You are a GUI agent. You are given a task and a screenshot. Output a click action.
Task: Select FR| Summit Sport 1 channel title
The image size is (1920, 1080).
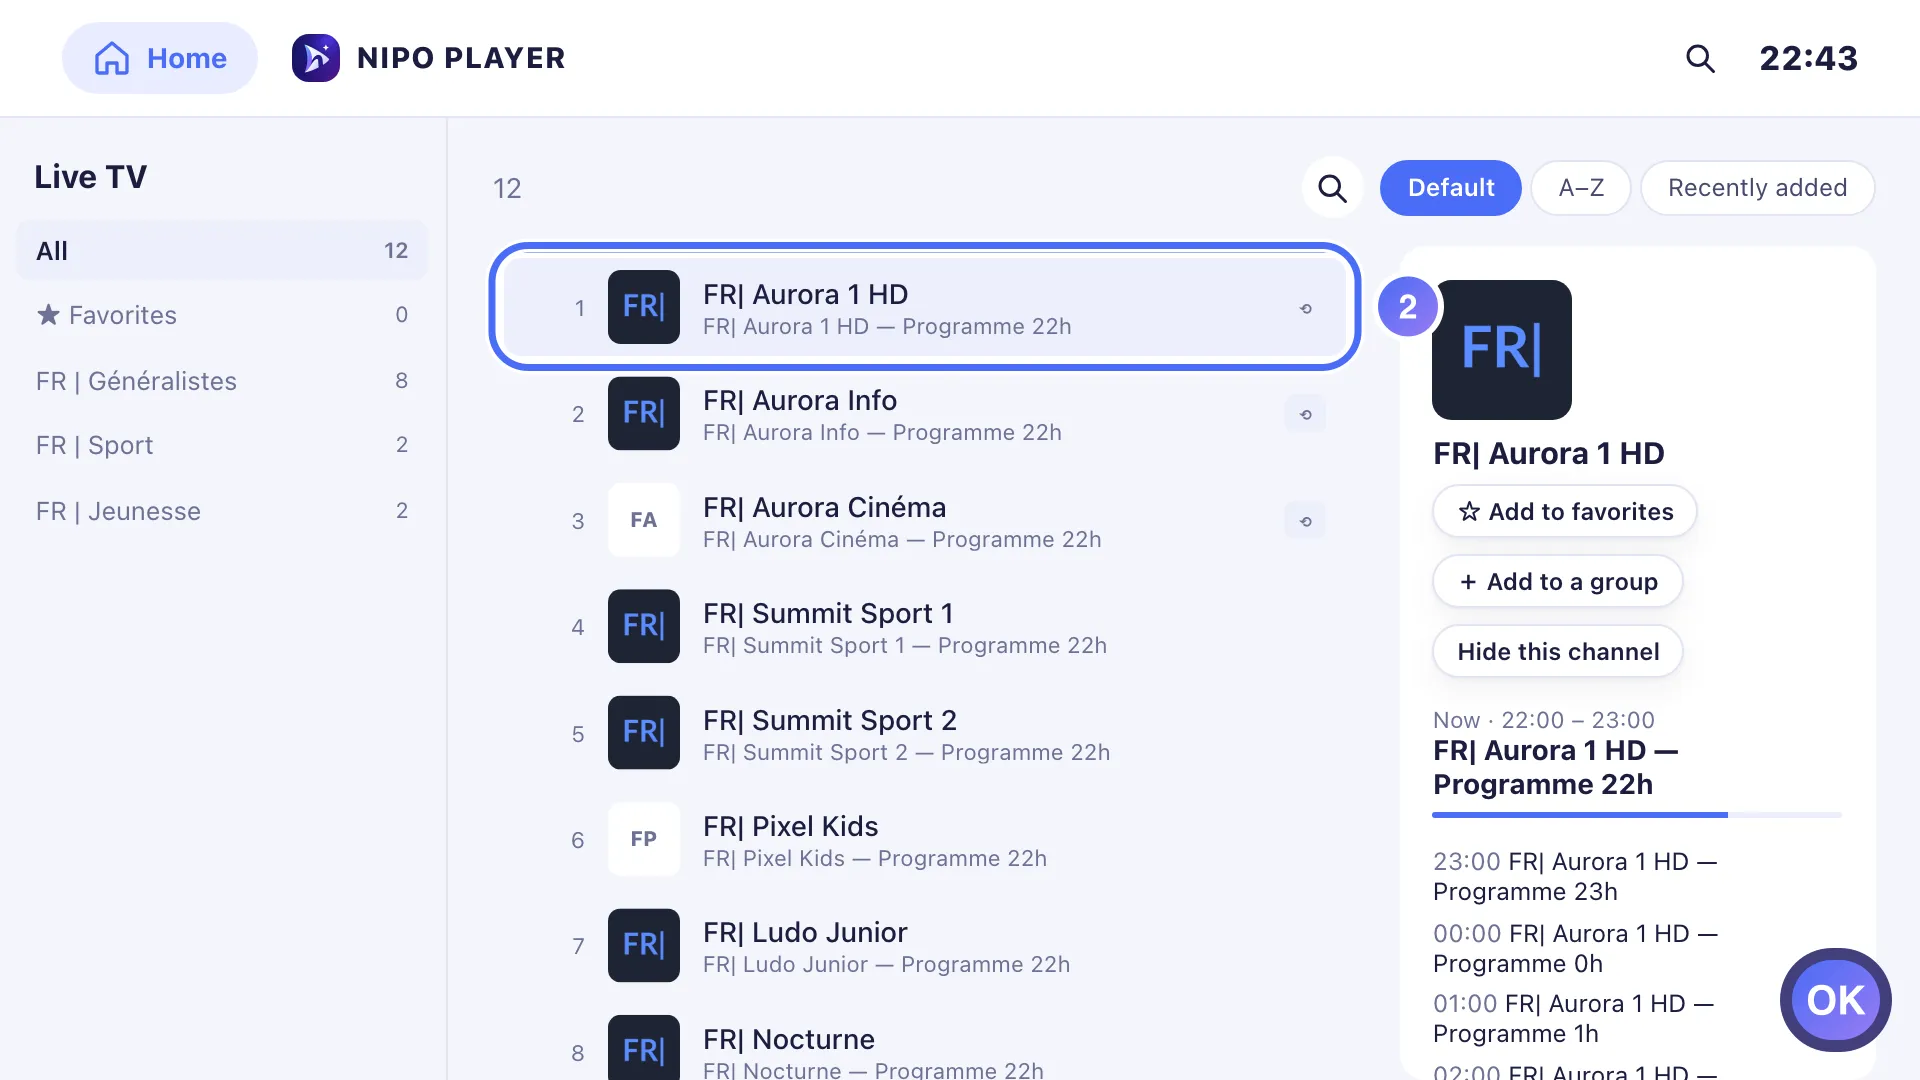click(828, 613)
